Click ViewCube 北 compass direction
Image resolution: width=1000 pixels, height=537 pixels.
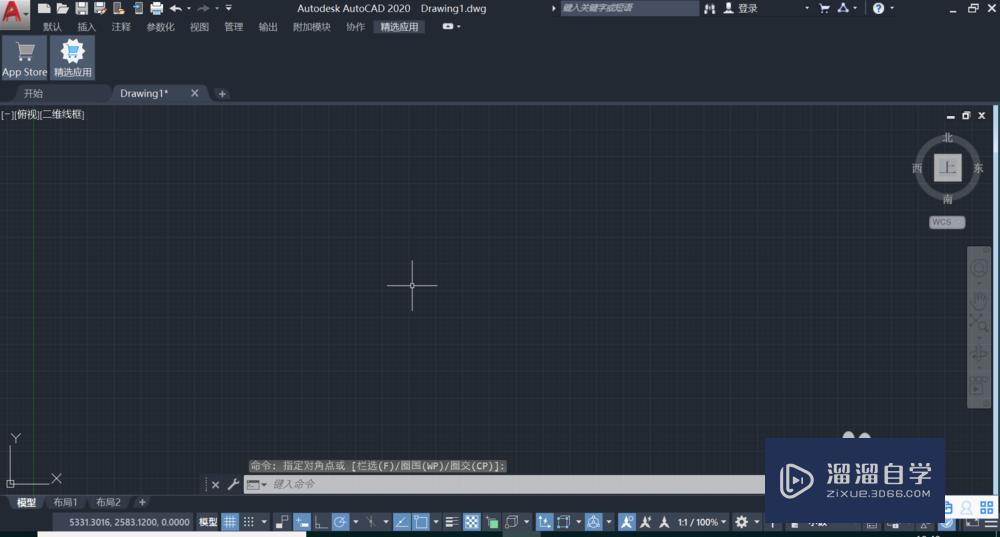coord(948,138)
